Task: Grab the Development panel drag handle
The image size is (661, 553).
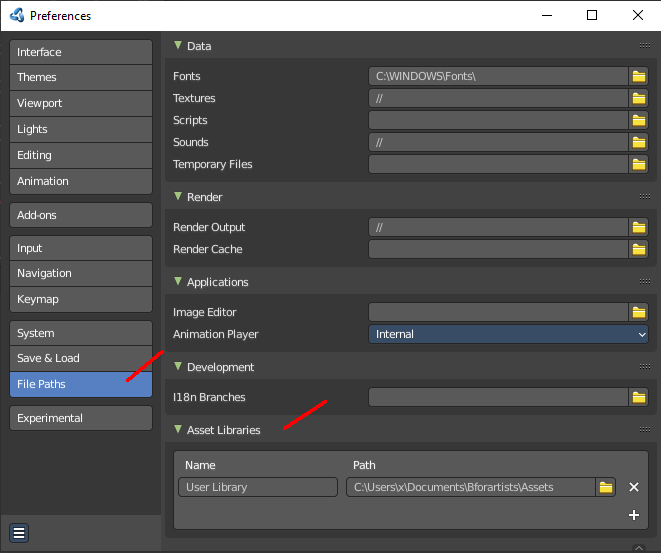Action: click(x=645, y=367)
